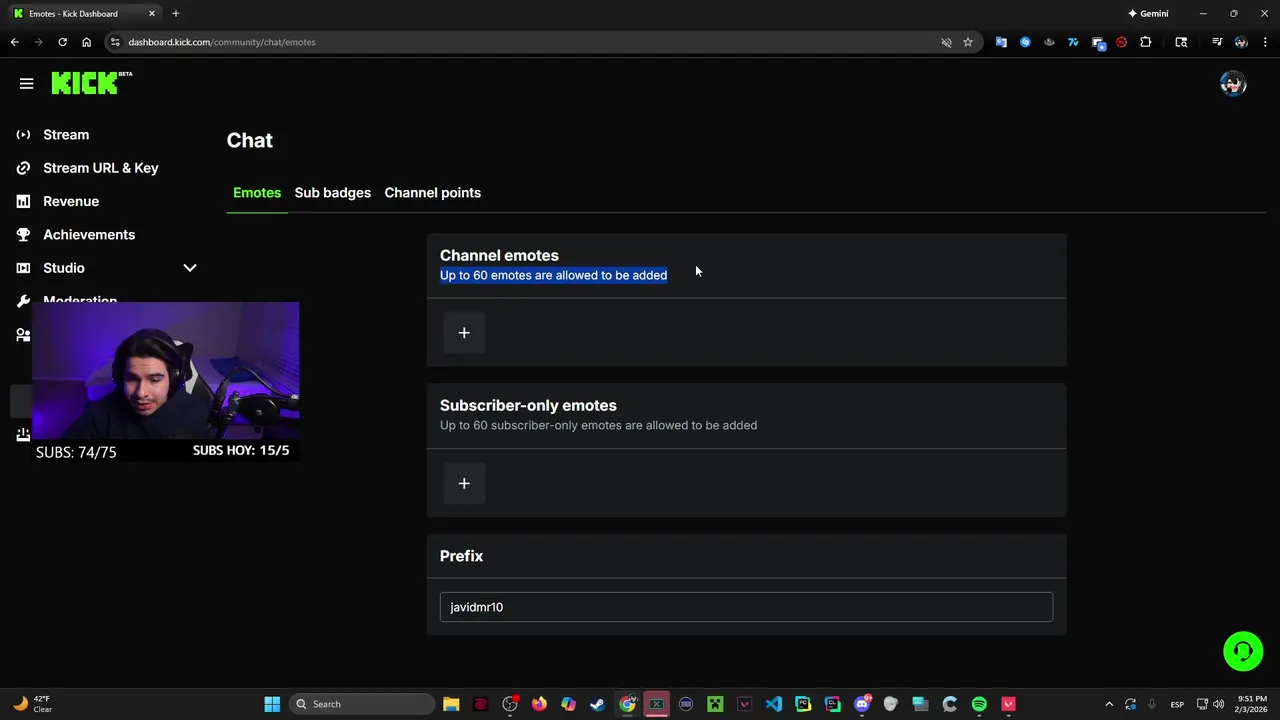This screenshot has width=1280, height=720.
Task: Open the media controls icon in the toolbar
Action: tap(1217, 42)
